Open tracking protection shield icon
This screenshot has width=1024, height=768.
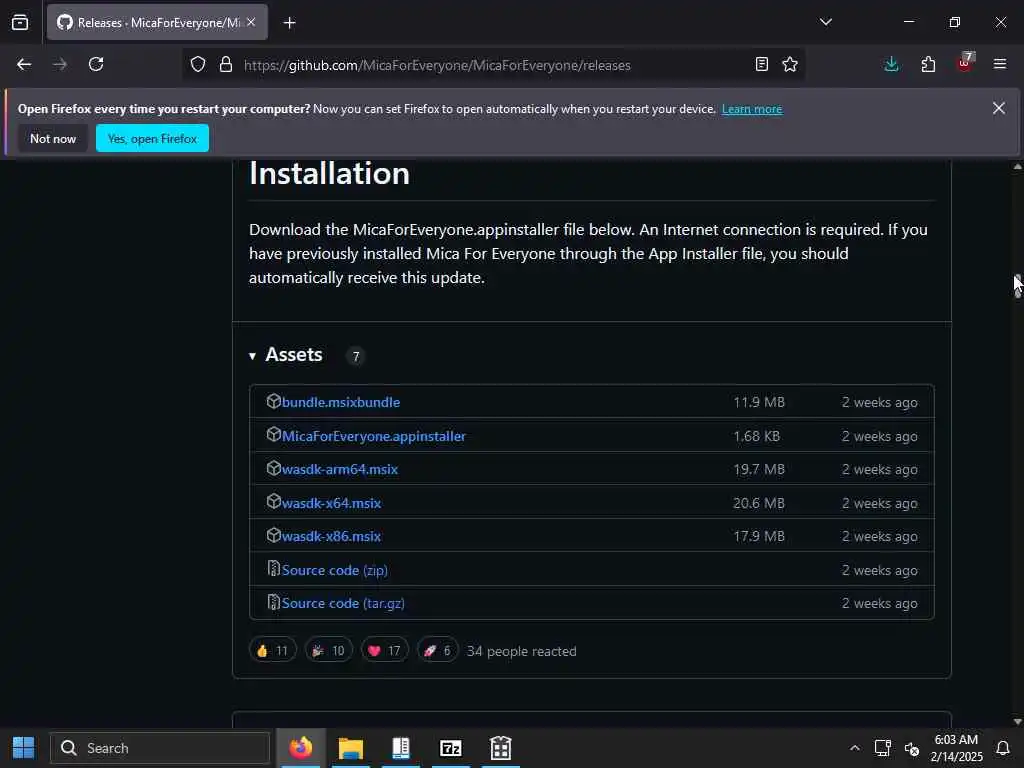tap(198, 64)
